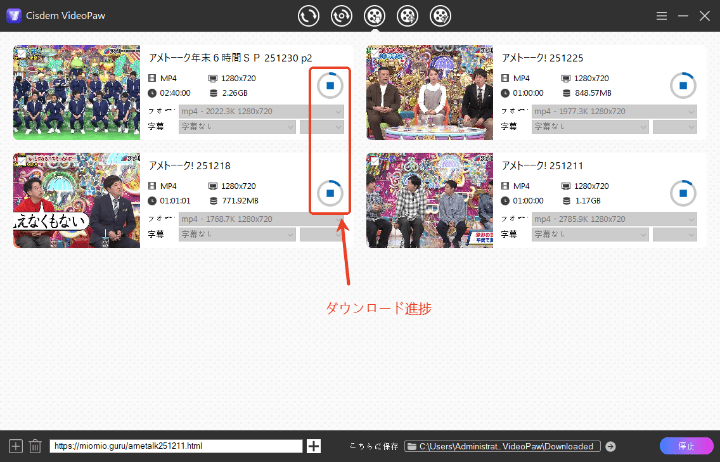Screen dimensions: 720x462
Task: Click the 02:40:00 duration text
Action: [x=175, y=93]
